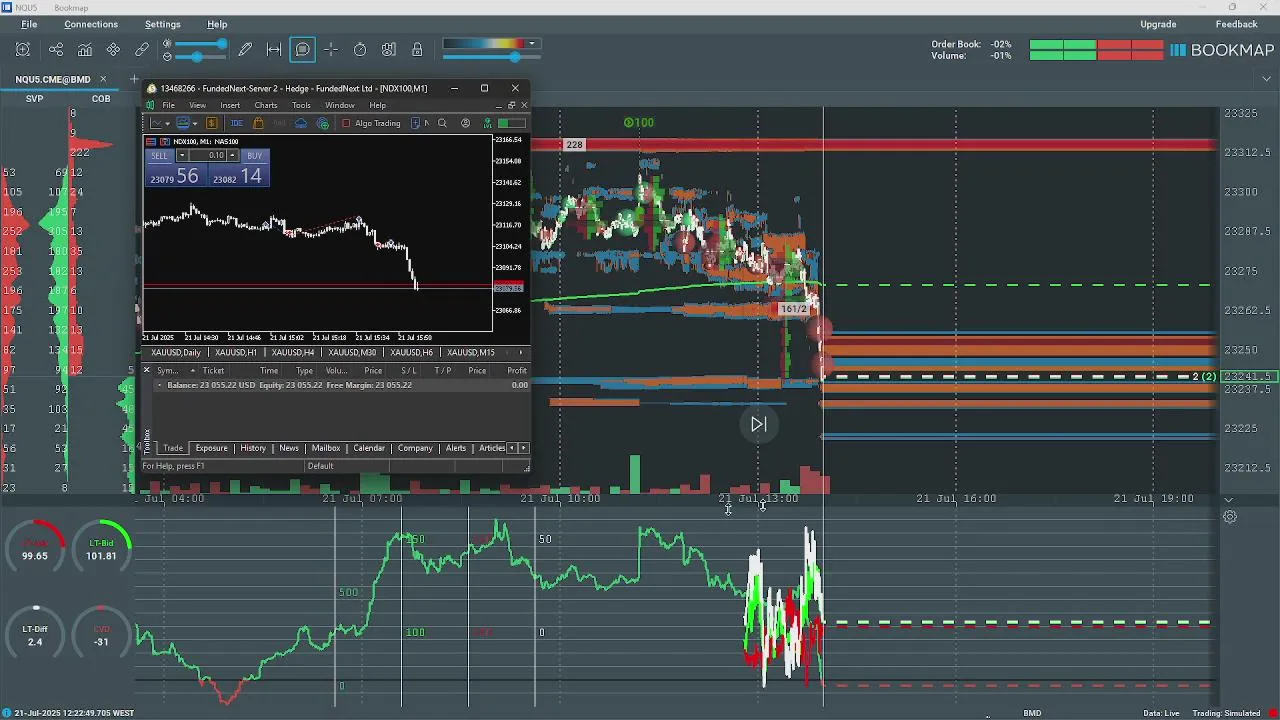Open the Calendar tab in Toolbox
This screenshot has height=720, width=1280.
(369, 448)
